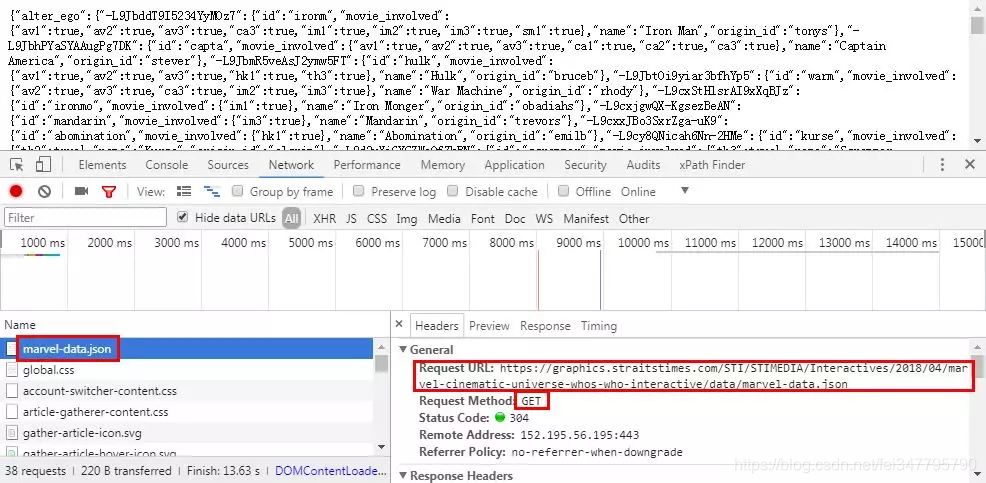
Task: Open the Response detail tab
Action: click(545, 326)
